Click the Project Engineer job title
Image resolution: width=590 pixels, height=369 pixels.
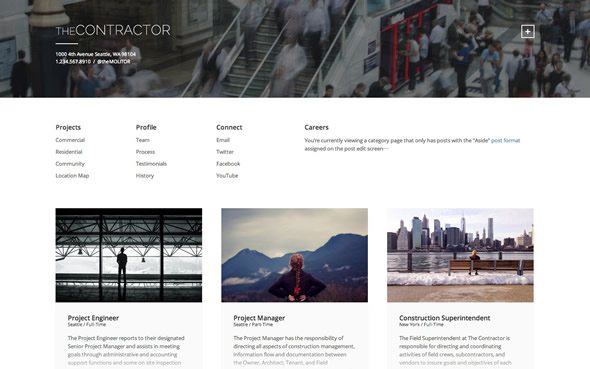pyautogui.click(x=93, y=318)
